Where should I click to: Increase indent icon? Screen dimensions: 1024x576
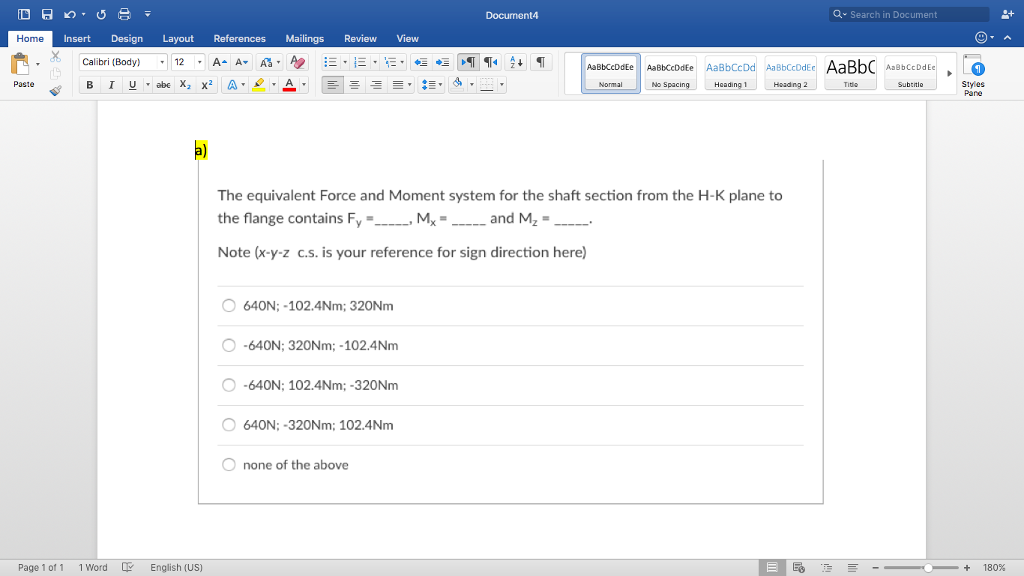(442, 62)
